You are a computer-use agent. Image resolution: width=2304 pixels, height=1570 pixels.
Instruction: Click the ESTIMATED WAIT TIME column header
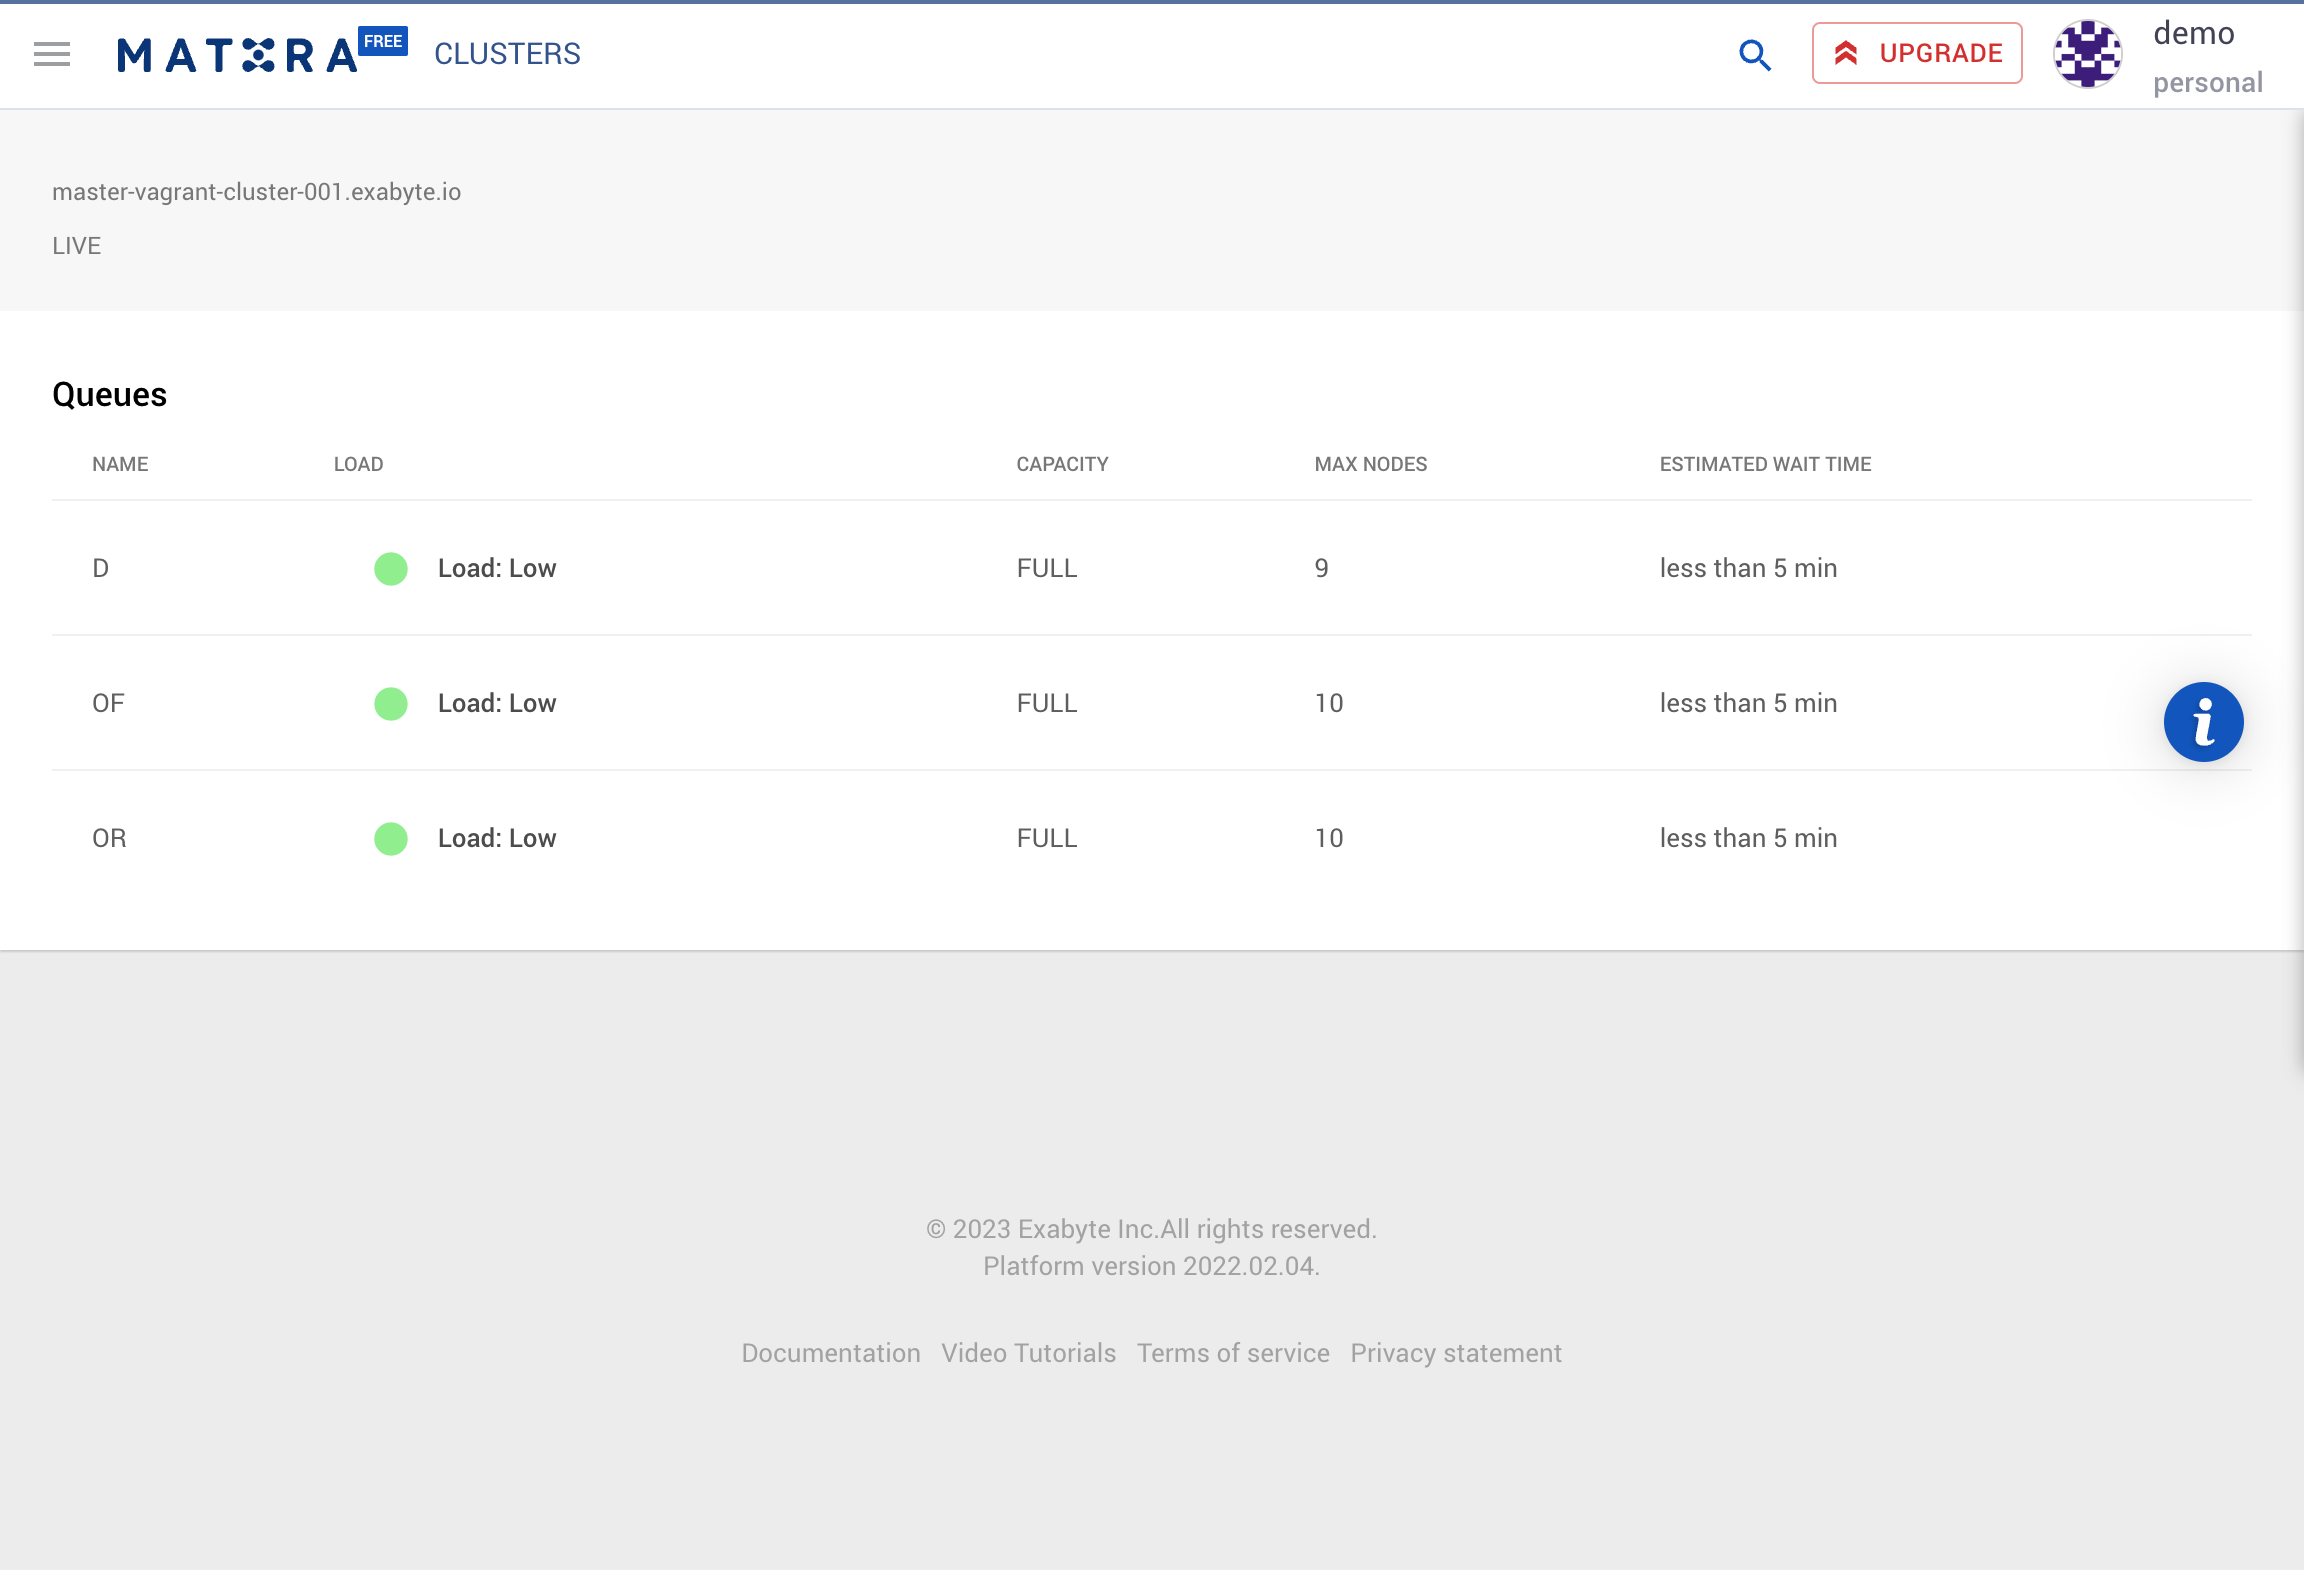coord(1765,464)
